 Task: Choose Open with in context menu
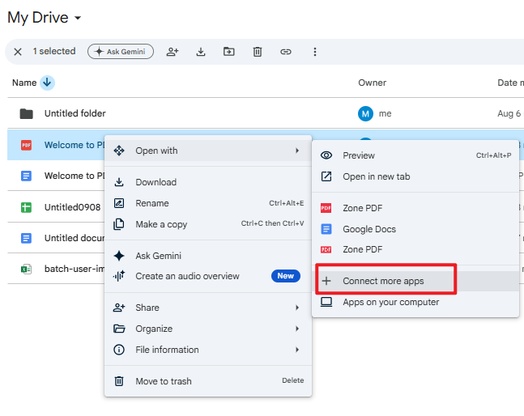click(x=208, y=151)
